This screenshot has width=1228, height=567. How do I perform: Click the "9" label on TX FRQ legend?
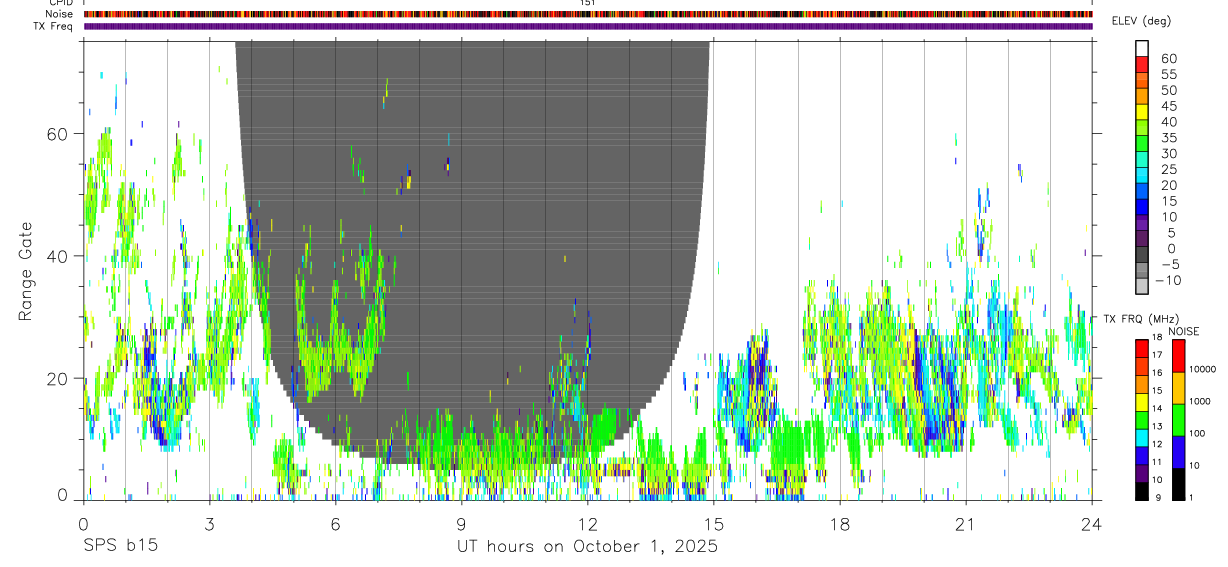tap(1157, 497)
